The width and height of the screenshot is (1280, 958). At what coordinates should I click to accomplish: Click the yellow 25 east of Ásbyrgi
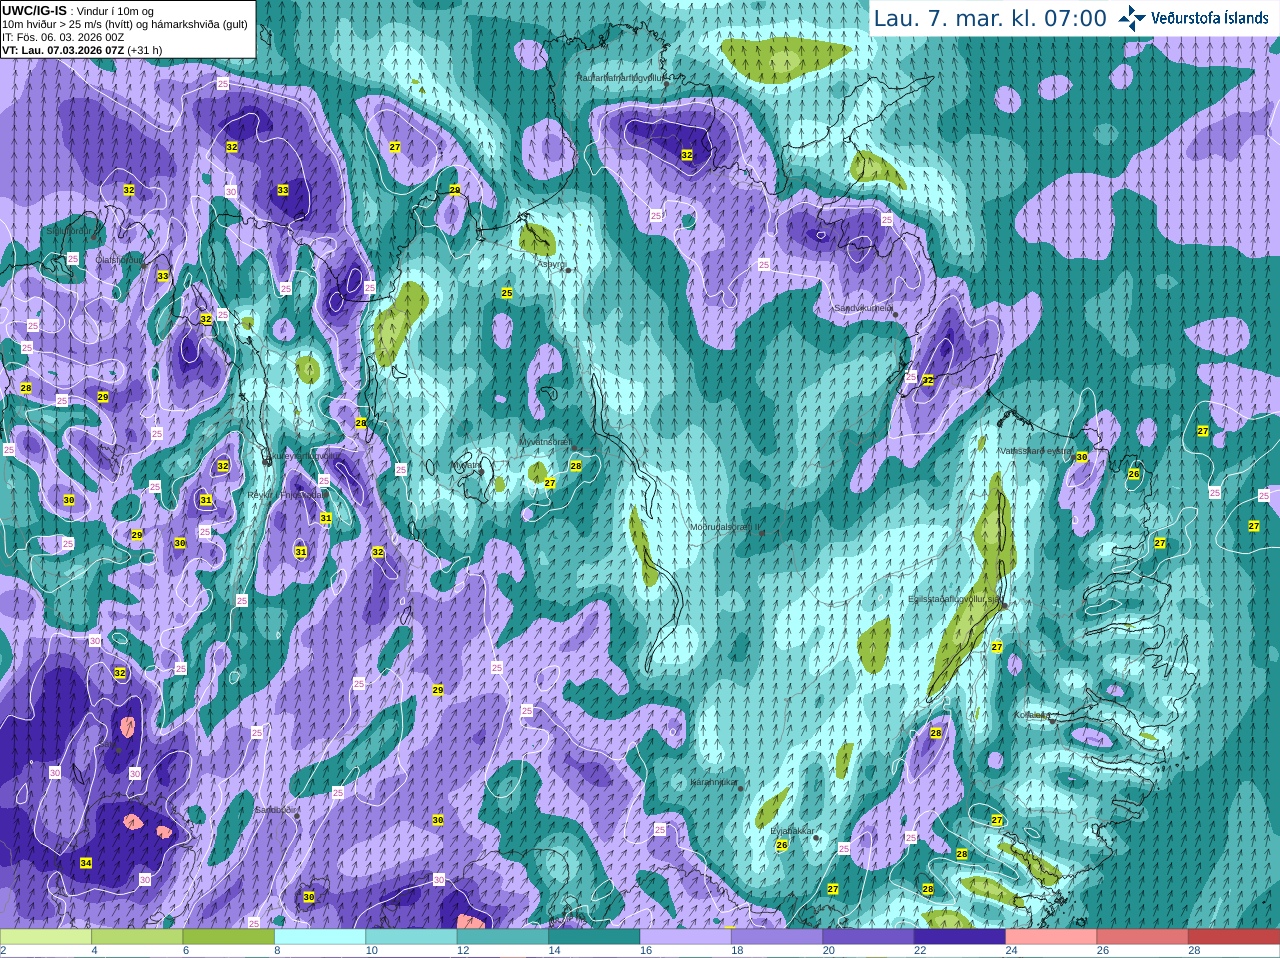pyautogui.click(x=507, y=293)
